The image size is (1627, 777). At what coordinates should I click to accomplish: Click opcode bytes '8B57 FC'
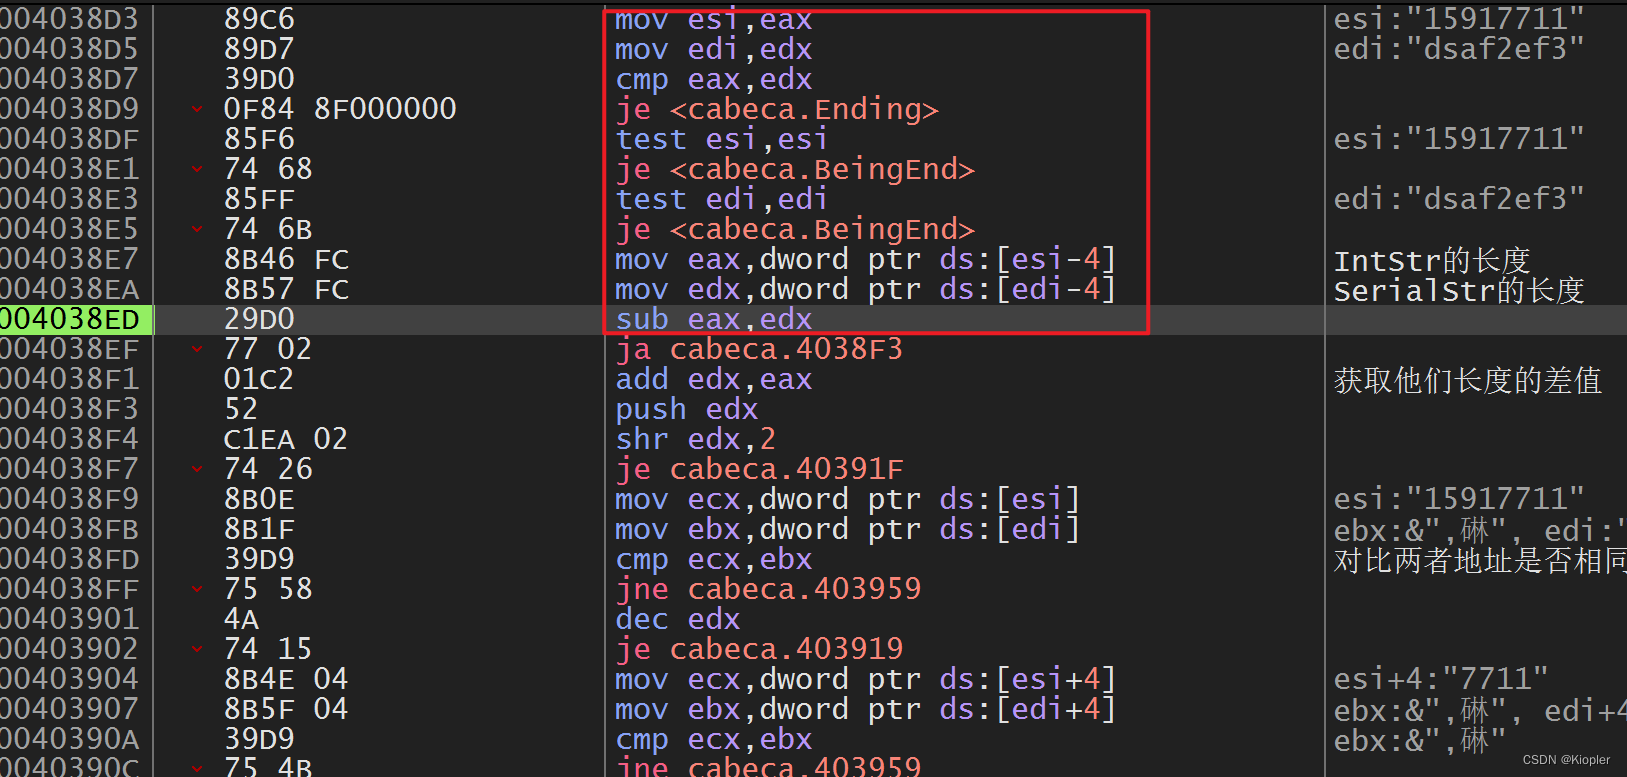click(286, 289)
